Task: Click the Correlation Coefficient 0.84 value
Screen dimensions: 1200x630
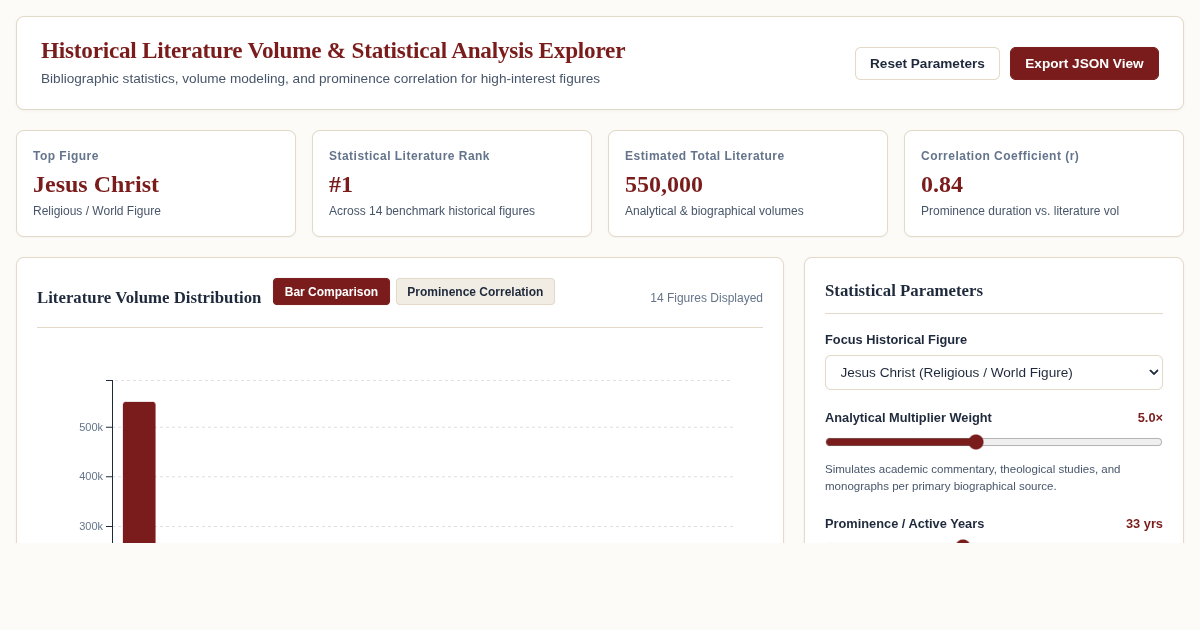Action: coord(942,184)
